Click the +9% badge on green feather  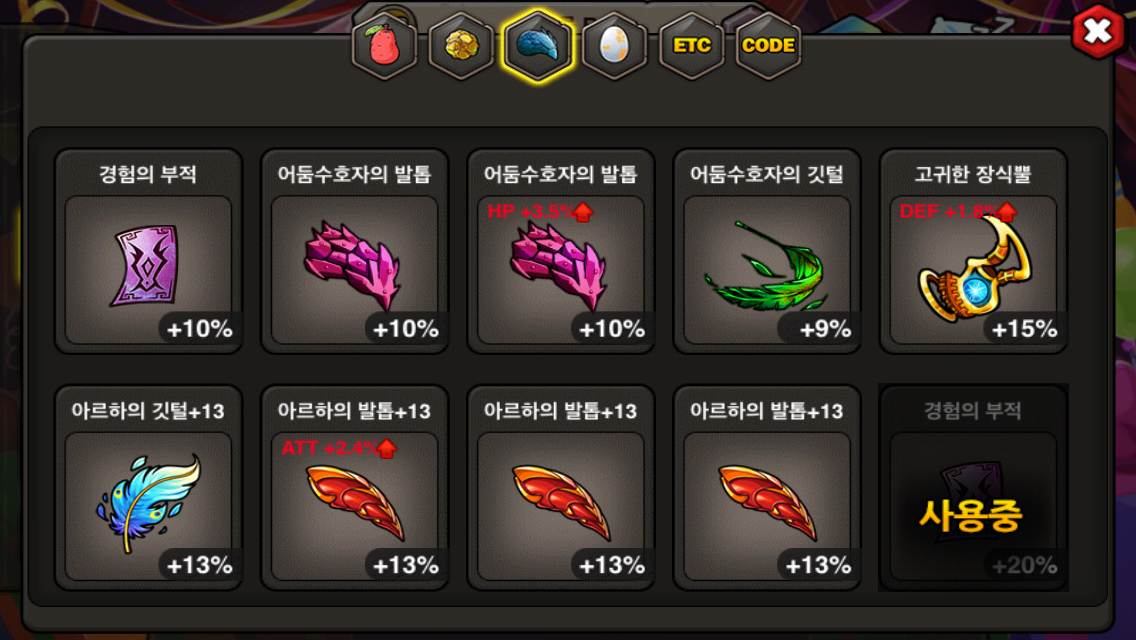(x=824, y=329)
